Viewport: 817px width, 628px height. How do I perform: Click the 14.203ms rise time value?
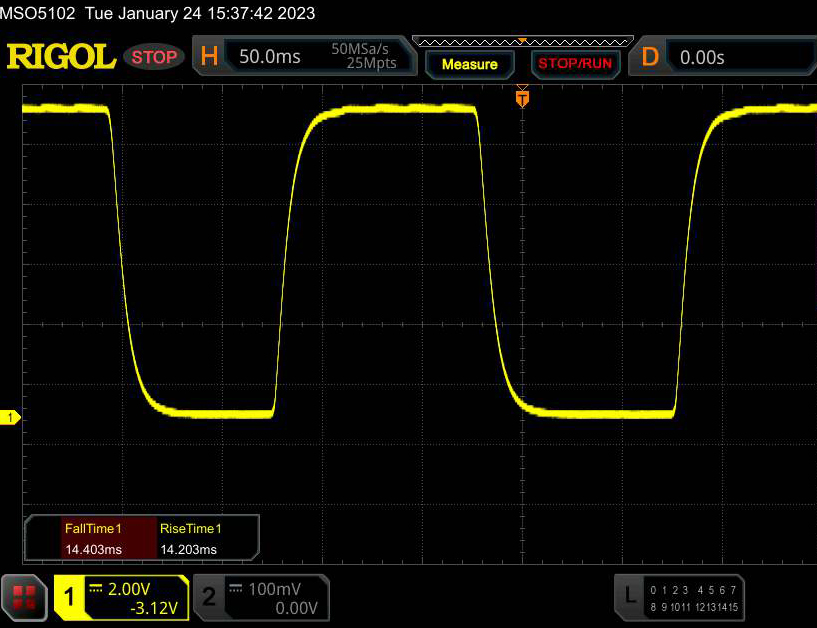pos(188,549)
